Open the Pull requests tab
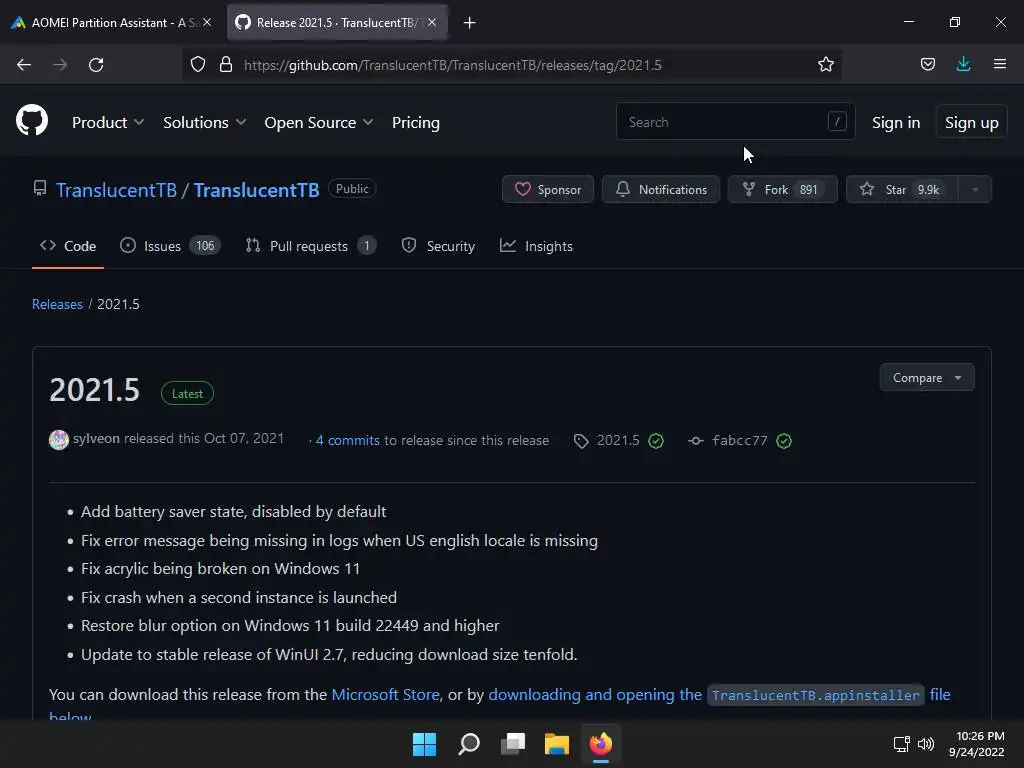This screenshot has width=1024, height=768. (310, 246)
